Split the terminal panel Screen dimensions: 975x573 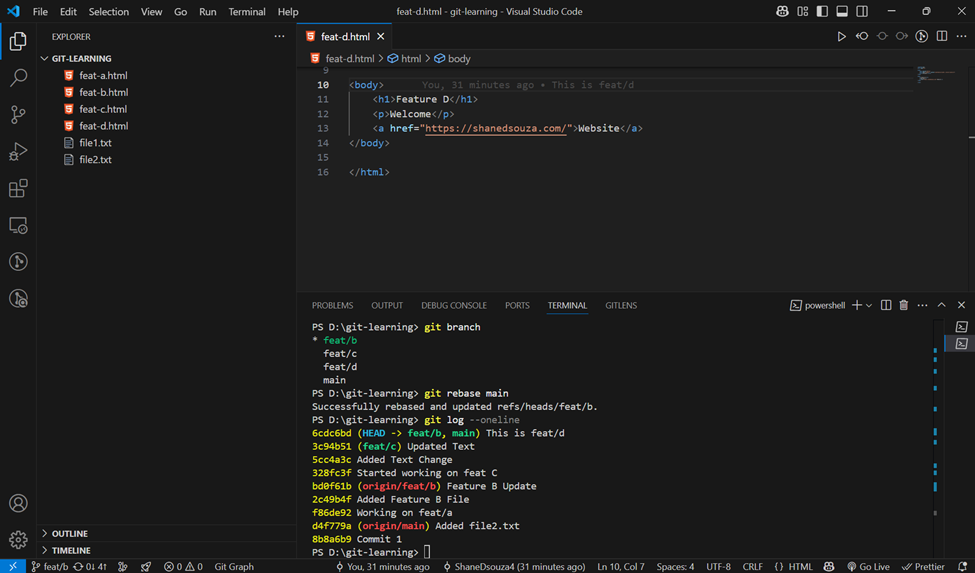tap(886, 305)
